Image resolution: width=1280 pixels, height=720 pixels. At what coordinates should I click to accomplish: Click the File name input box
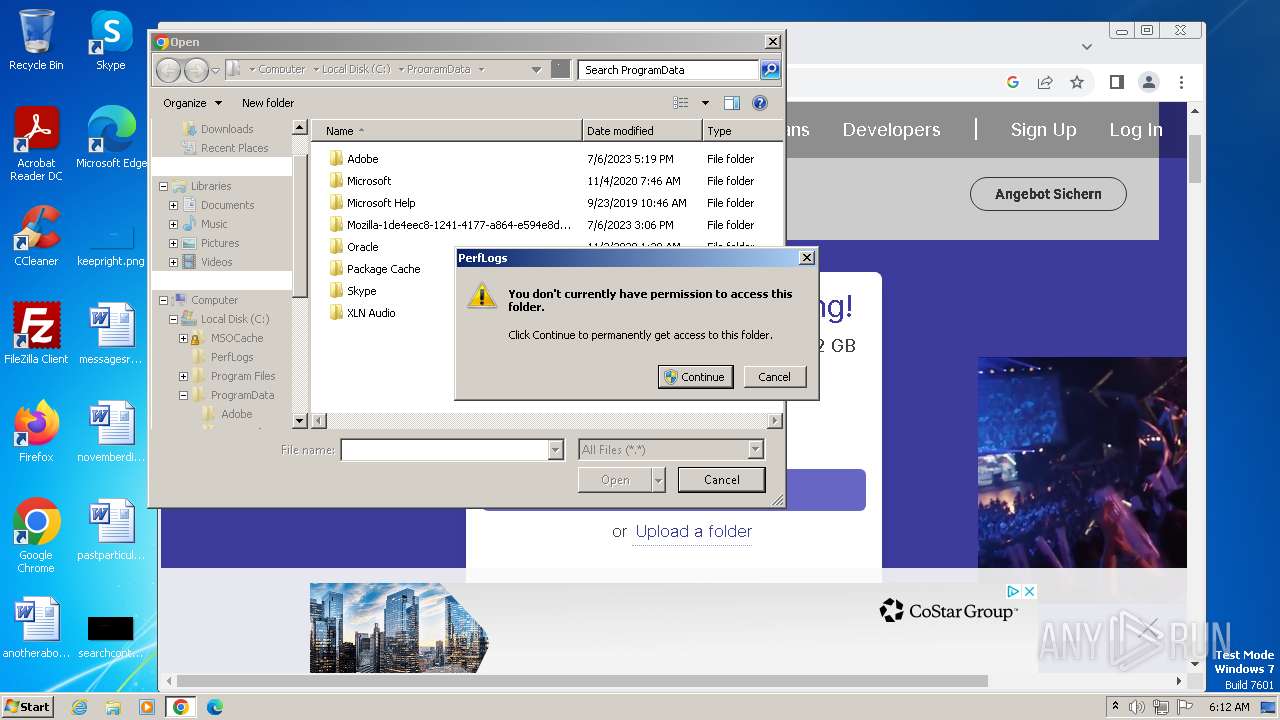(445, 450)
